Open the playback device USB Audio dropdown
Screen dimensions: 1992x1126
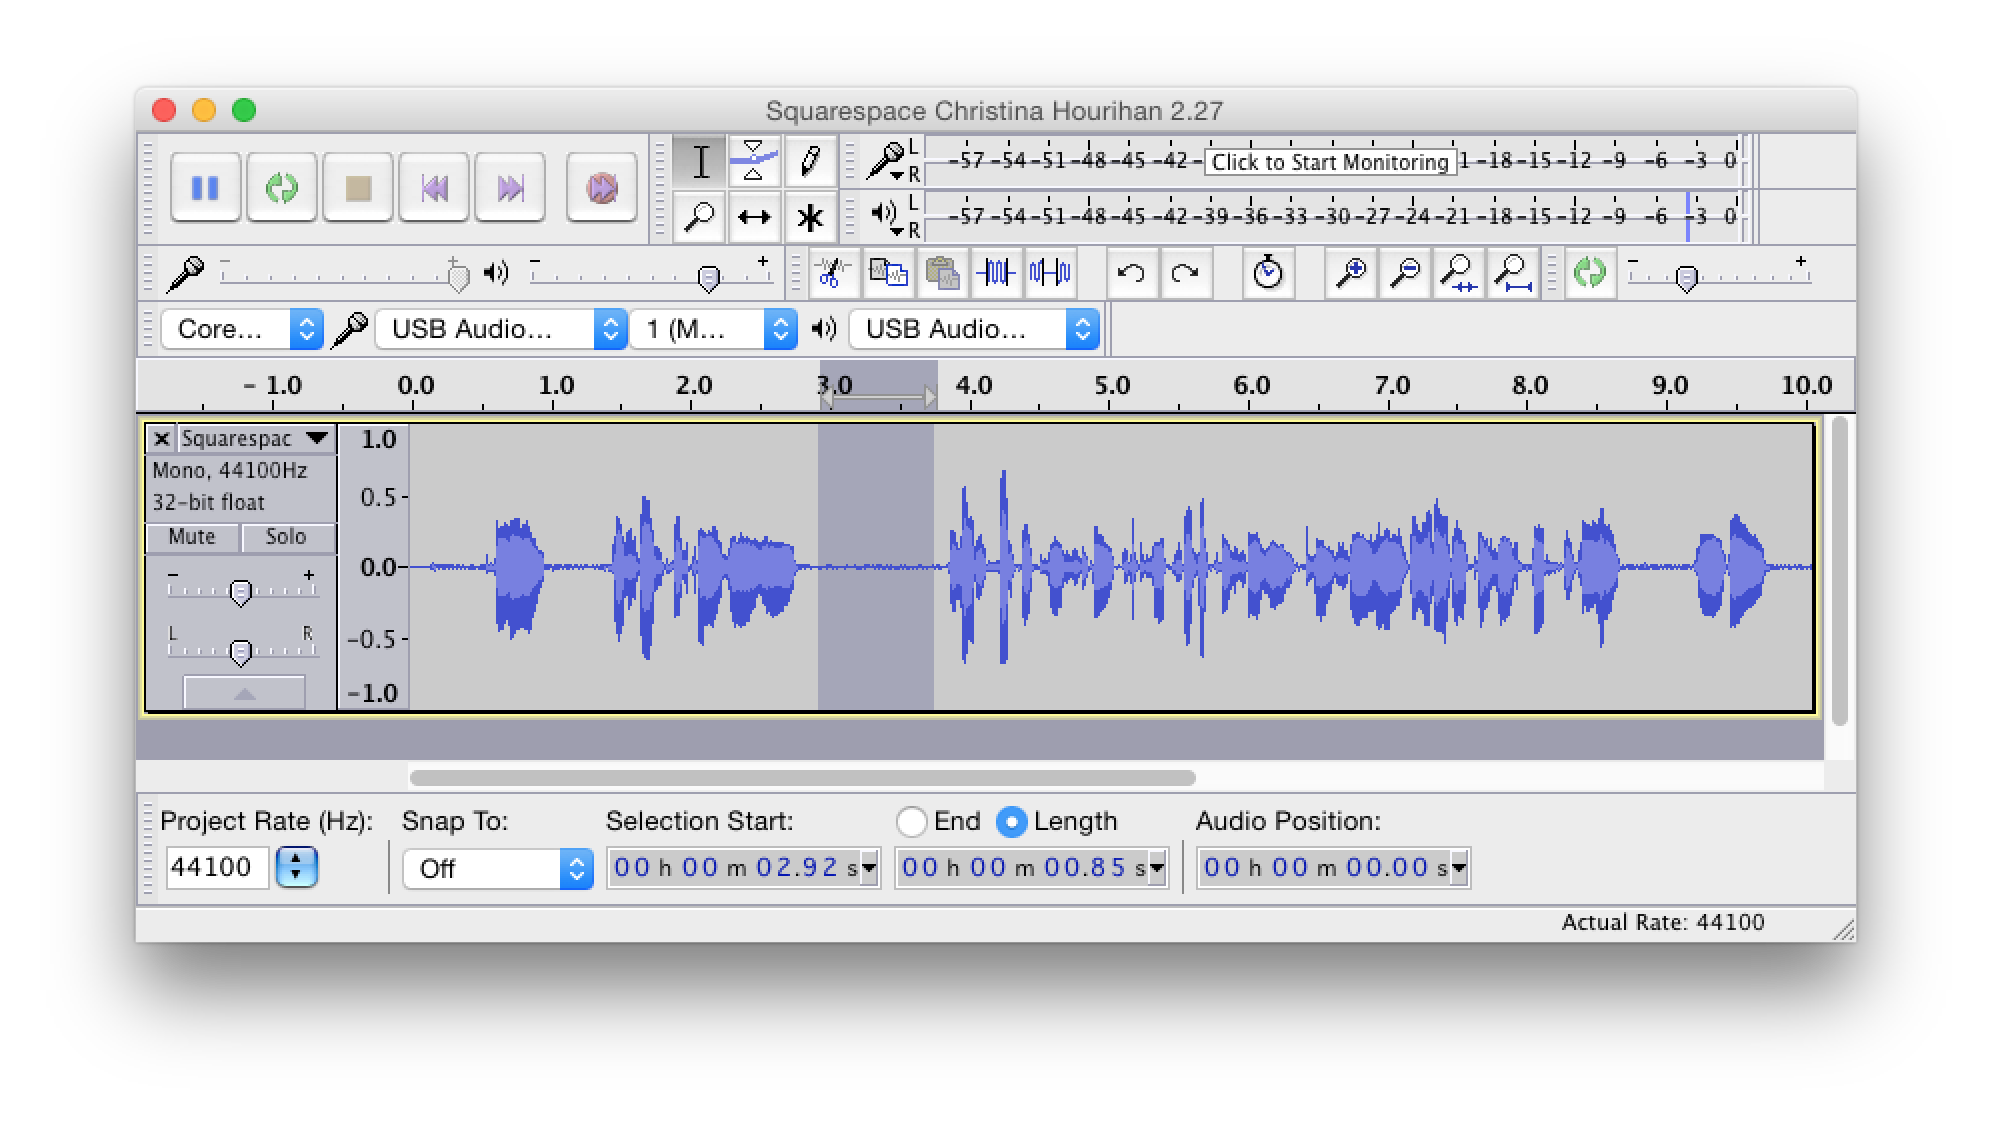[x=974, y=329]
